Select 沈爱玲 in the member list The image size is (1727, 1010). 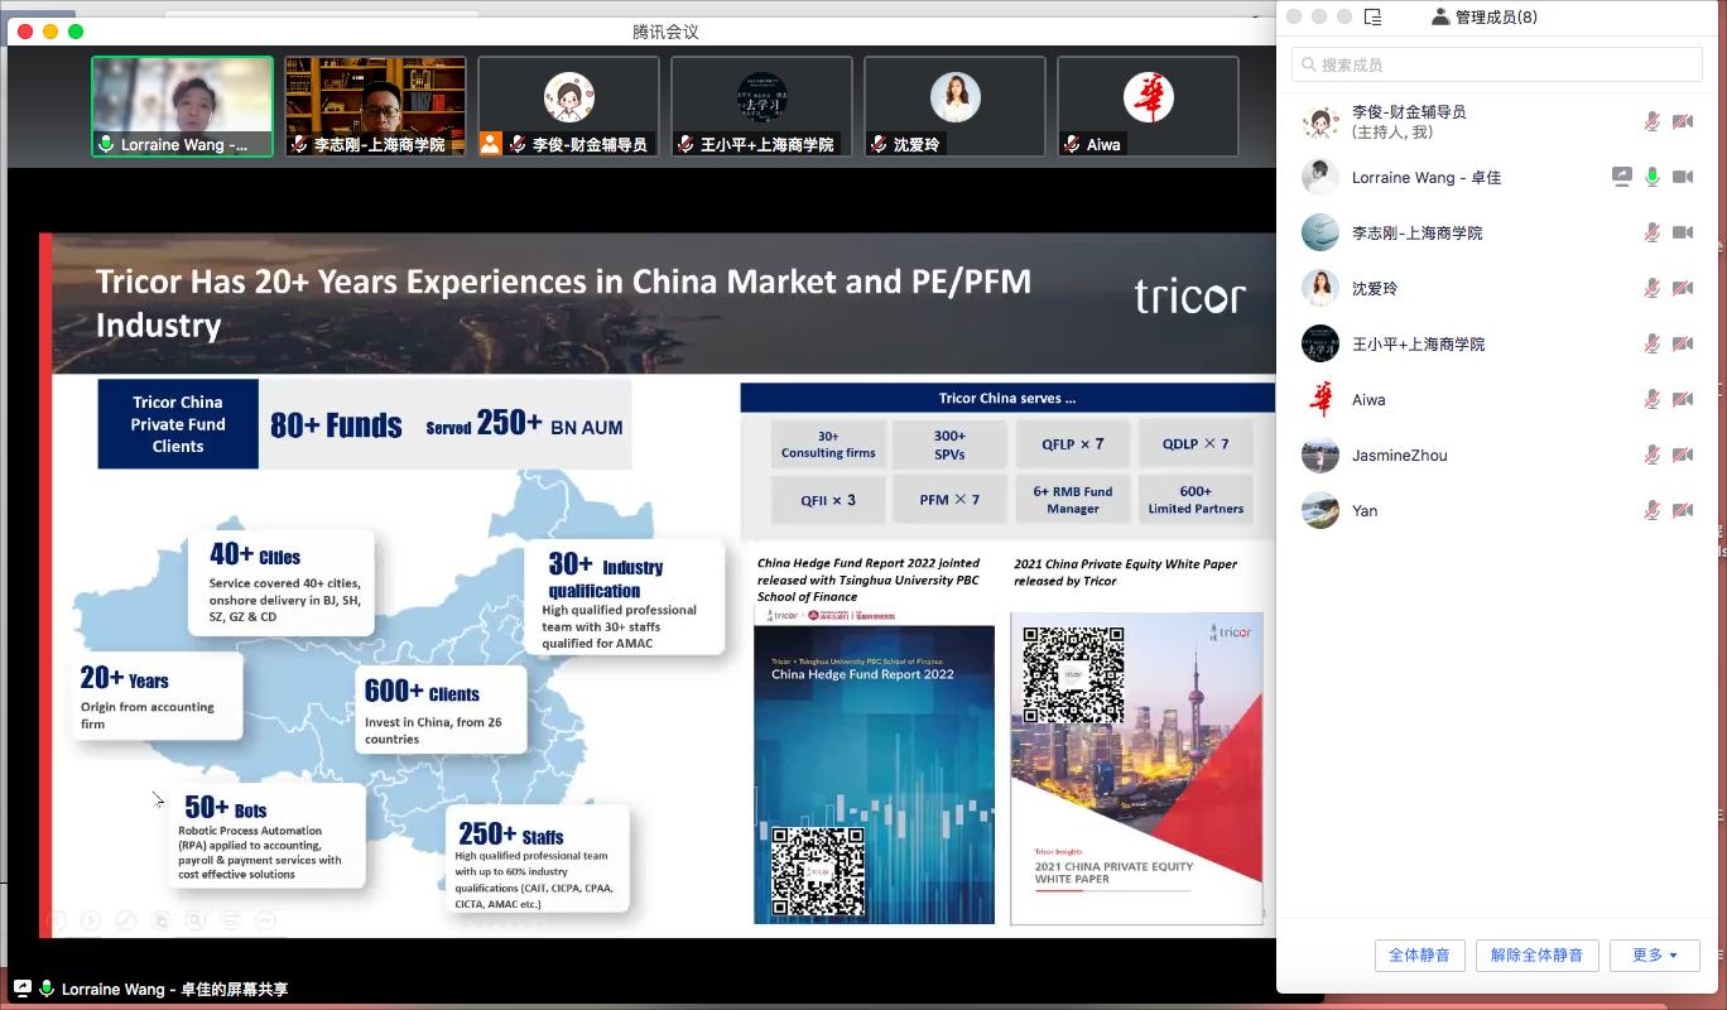1374,288
